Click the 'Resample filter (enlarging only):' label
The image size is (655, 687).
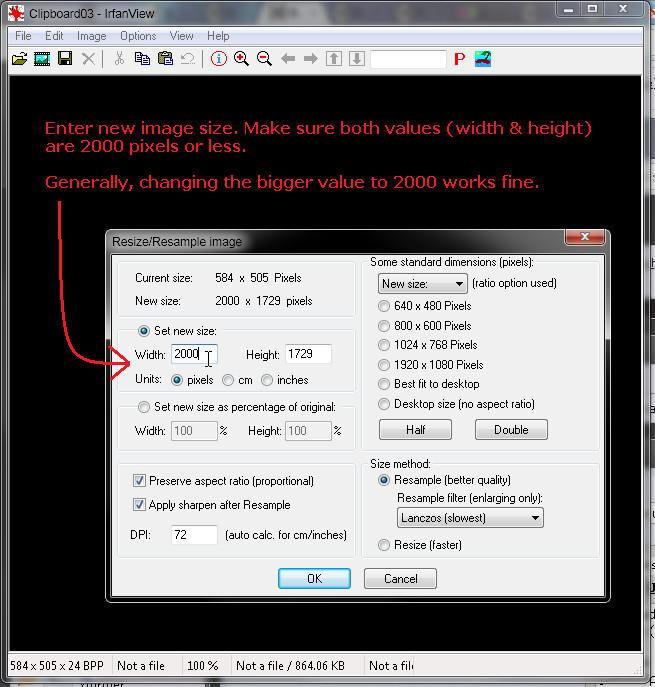tap(470, 498)
